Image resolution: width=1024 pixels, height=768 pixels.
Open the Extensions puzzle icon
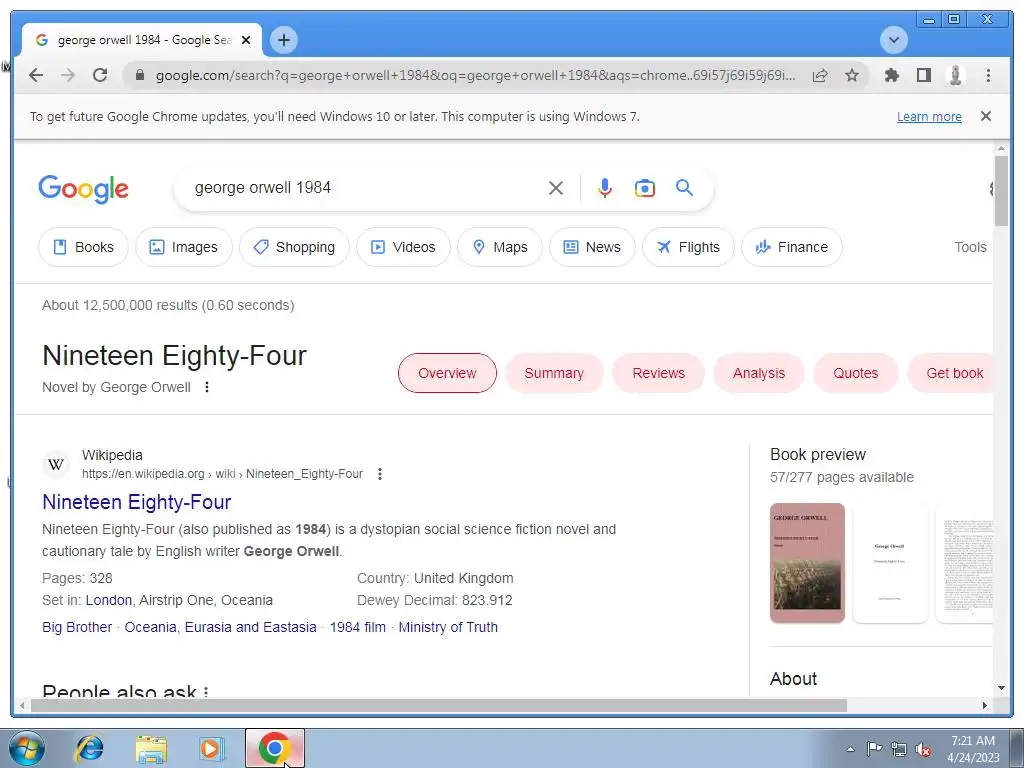pyautogui.click(x=891, y=75)
